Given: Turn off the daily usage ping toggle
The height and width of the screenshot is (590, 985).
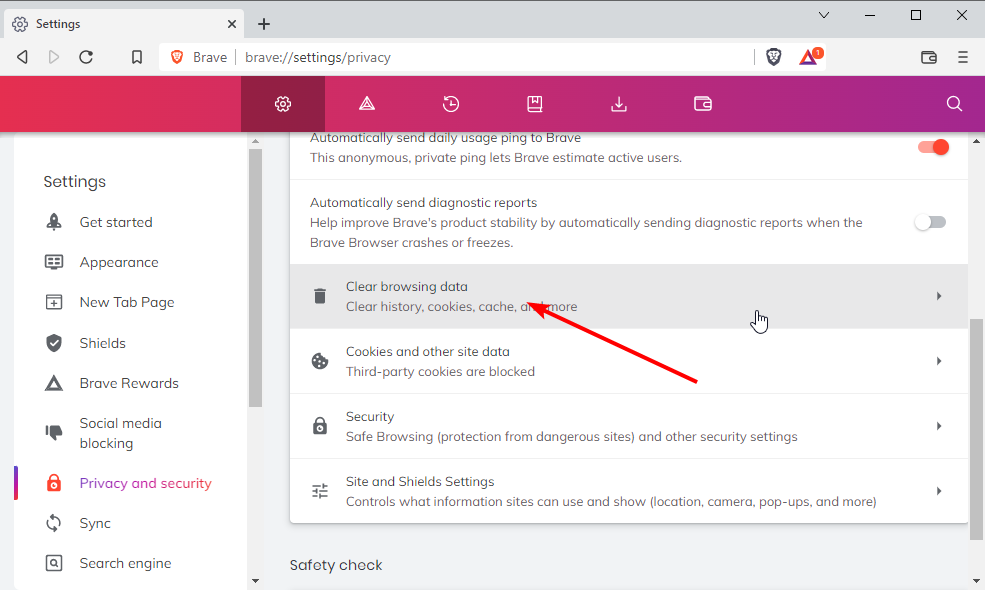Looking at the screenshot, I should click(933, 147).
